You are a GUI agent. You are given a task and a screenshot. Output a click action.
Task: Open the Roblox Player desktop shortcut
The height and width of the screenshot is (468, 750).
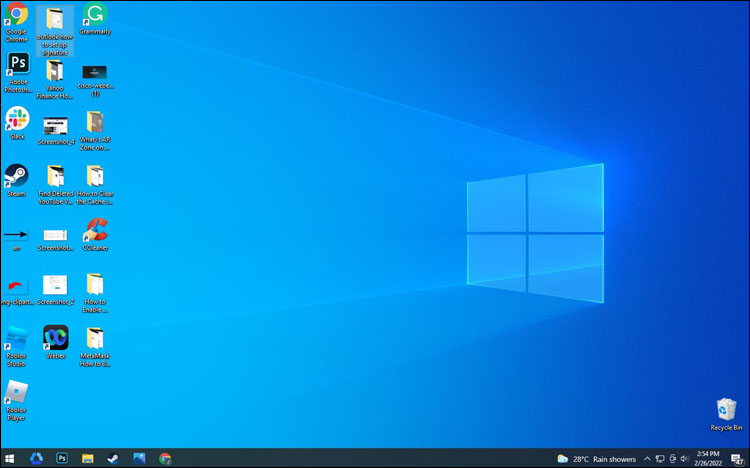(16, 401)
